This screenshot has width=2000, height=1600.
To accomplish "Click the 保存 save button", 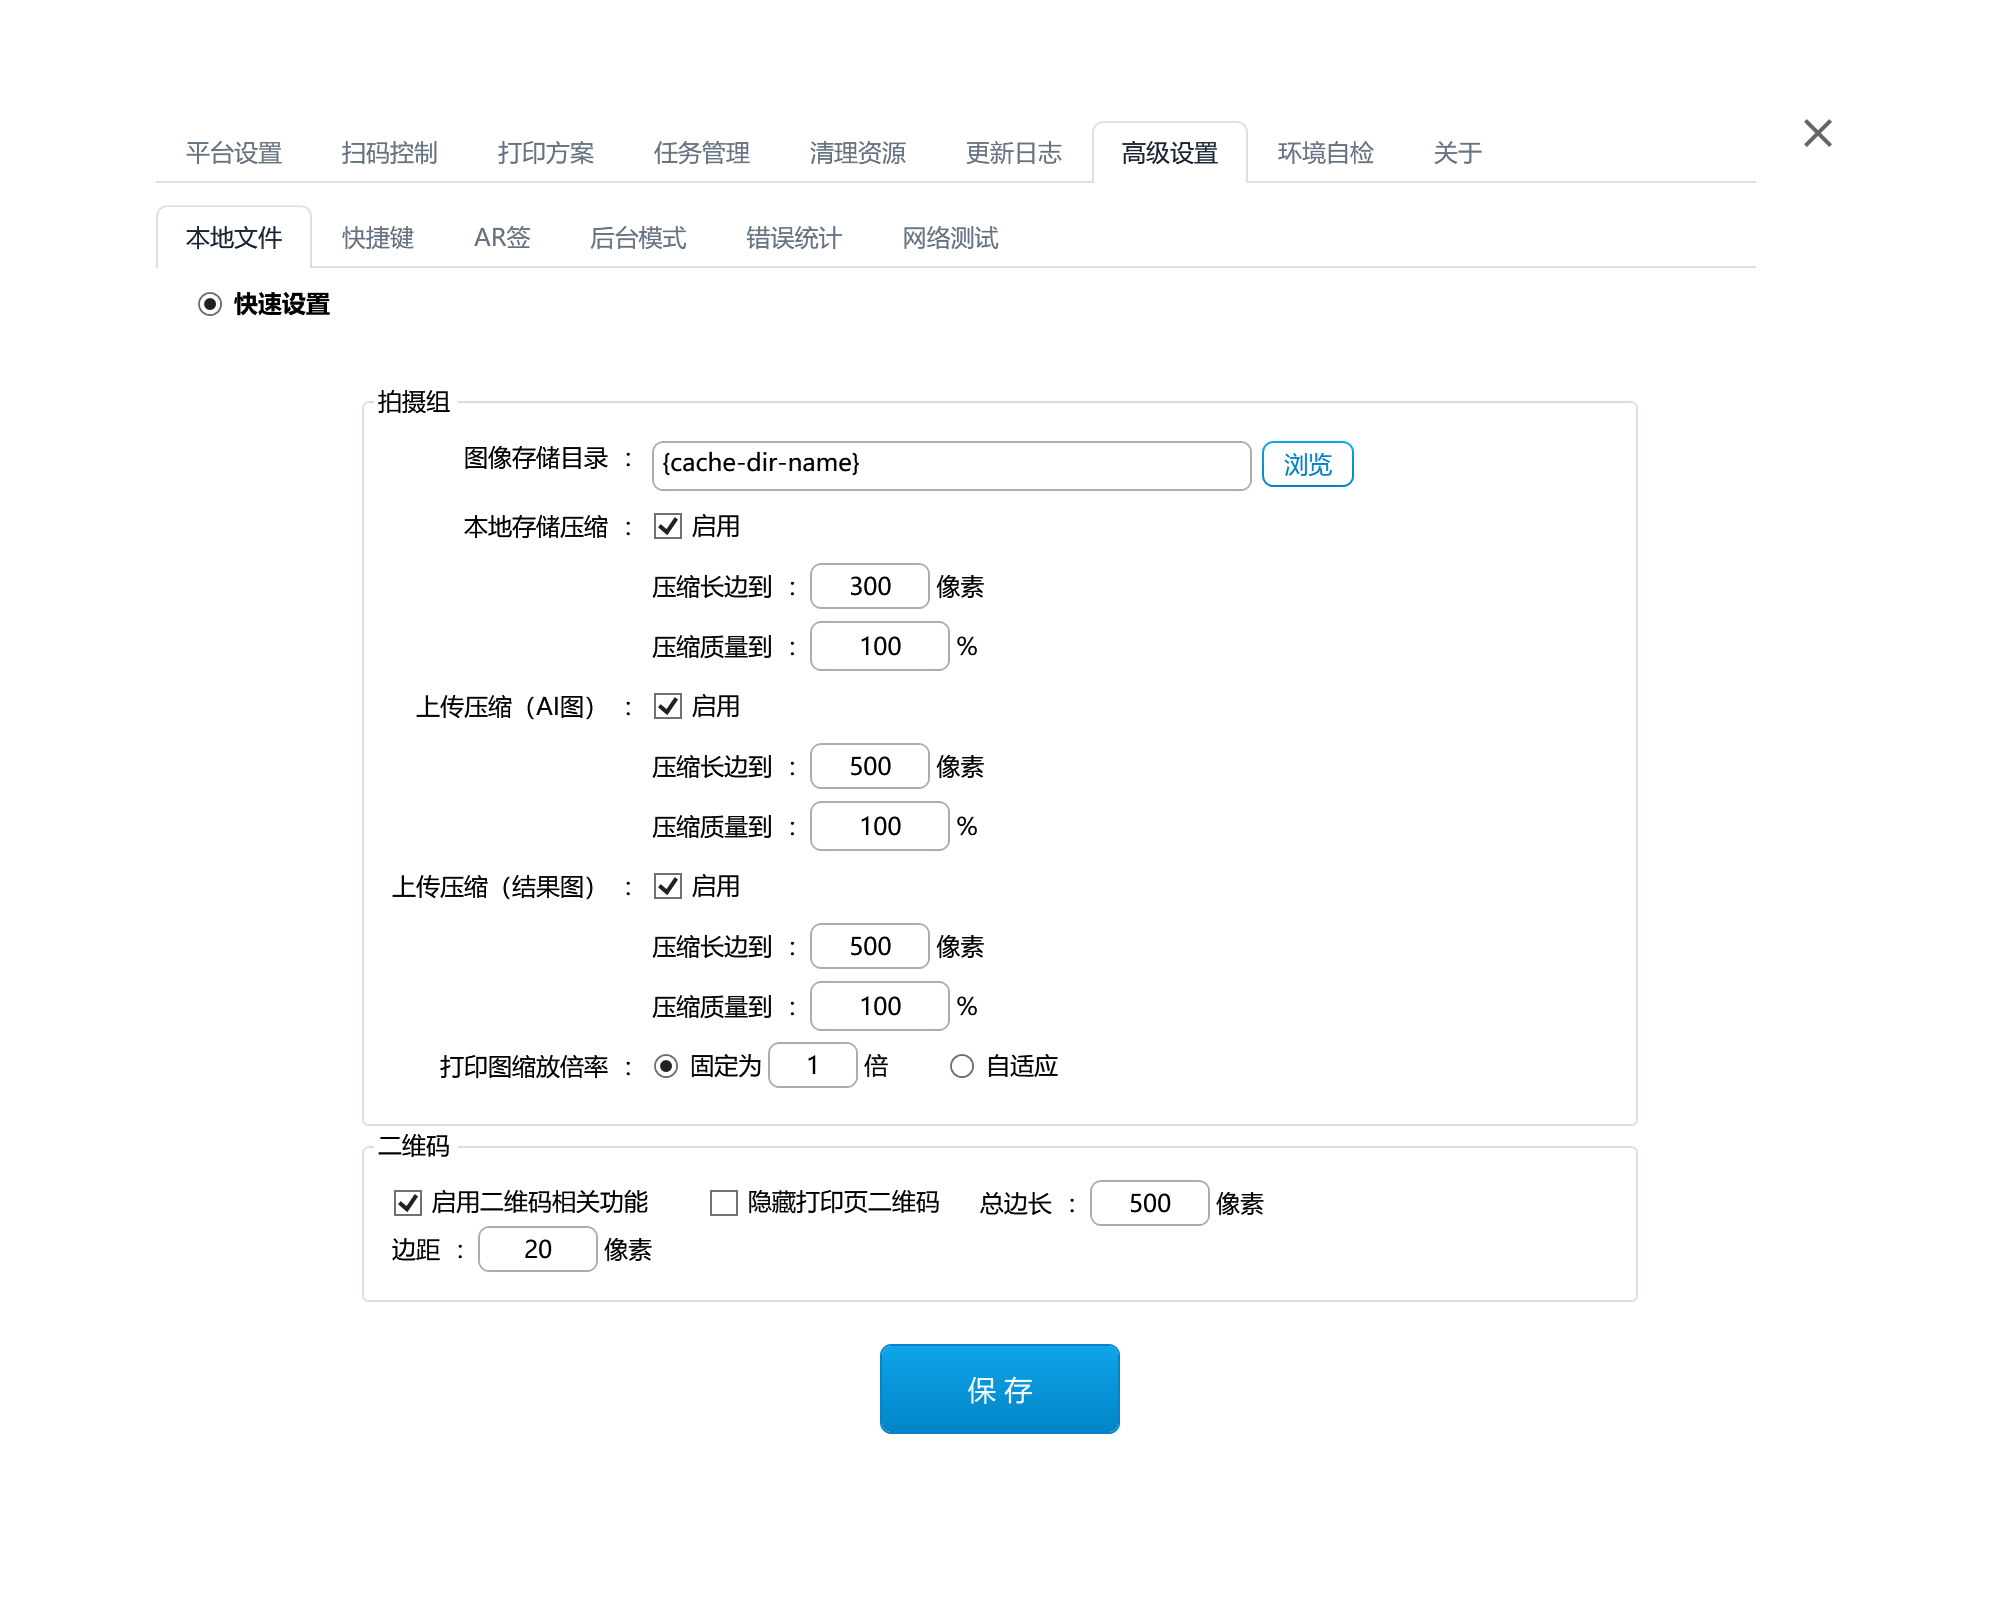I will [1000, 1389].
